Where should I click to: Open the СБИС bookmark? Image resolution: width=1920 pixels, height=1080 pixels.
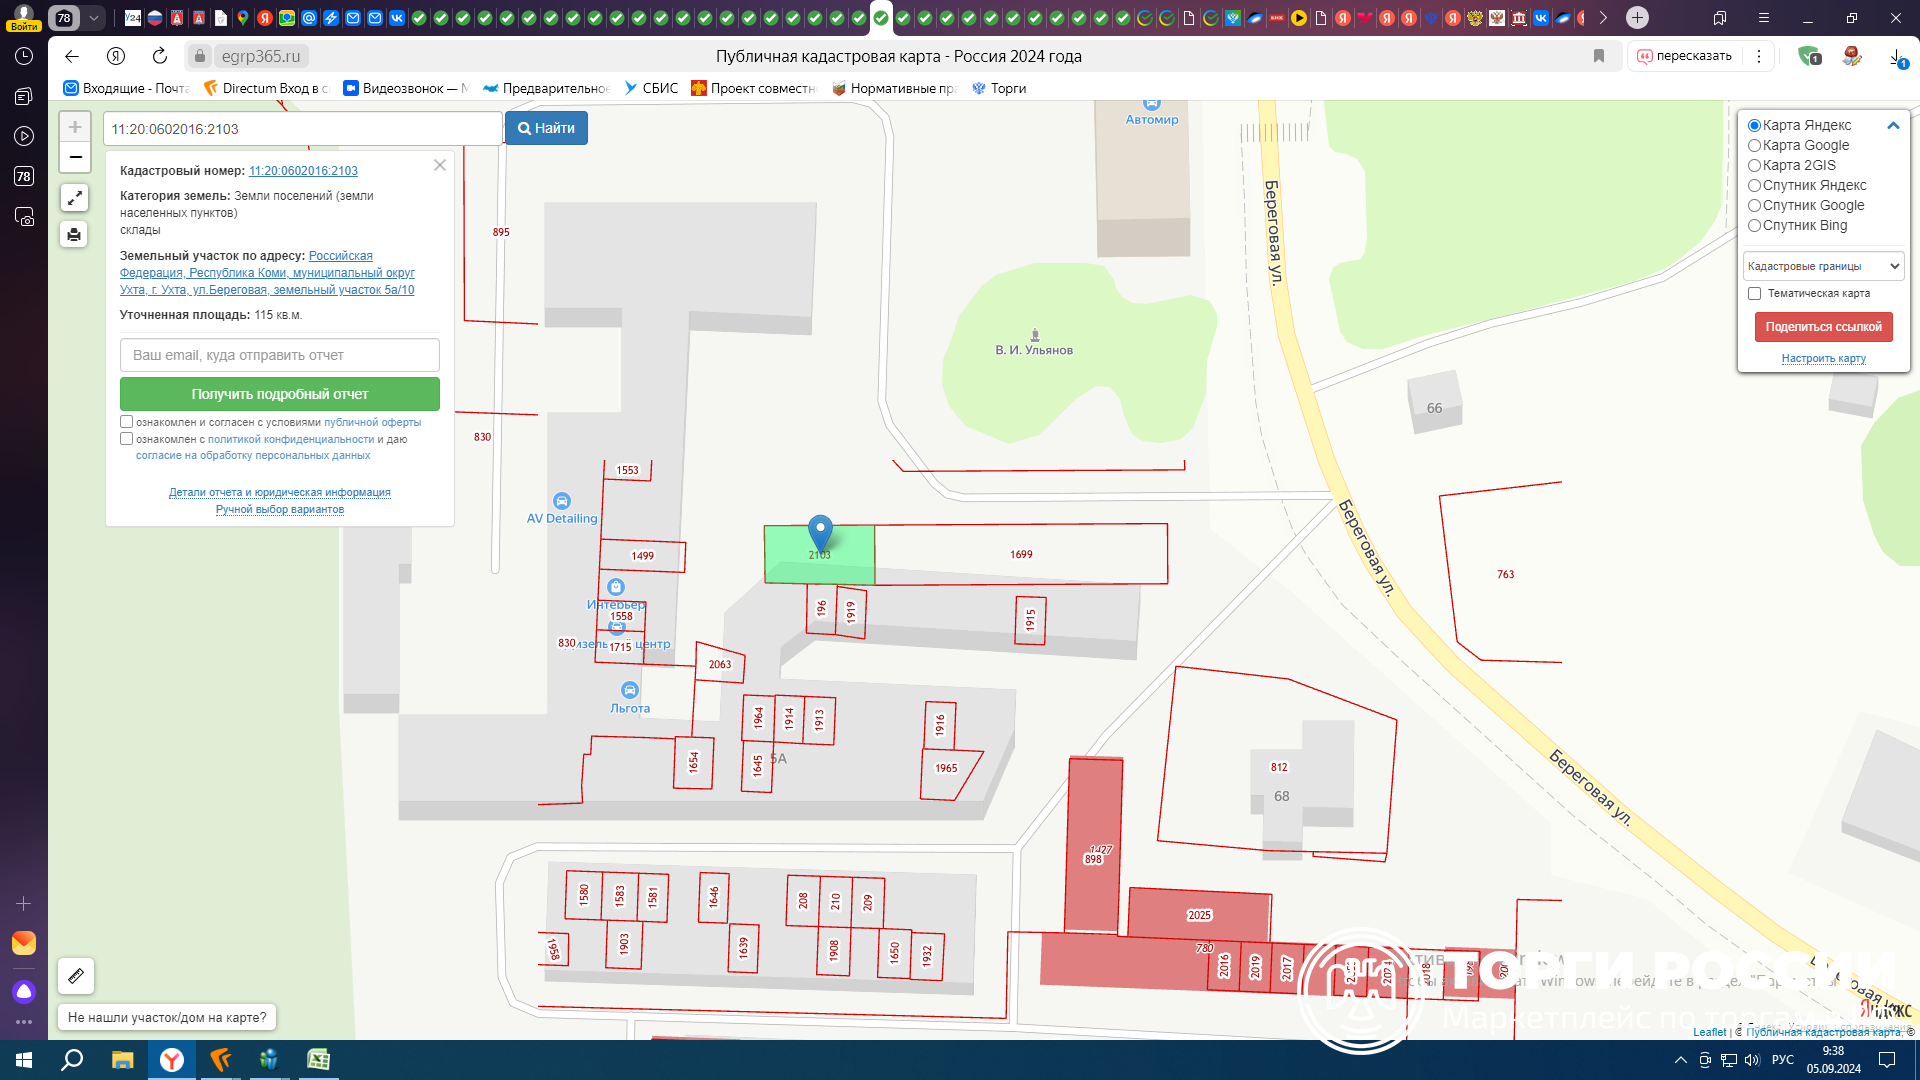(651, 88)
